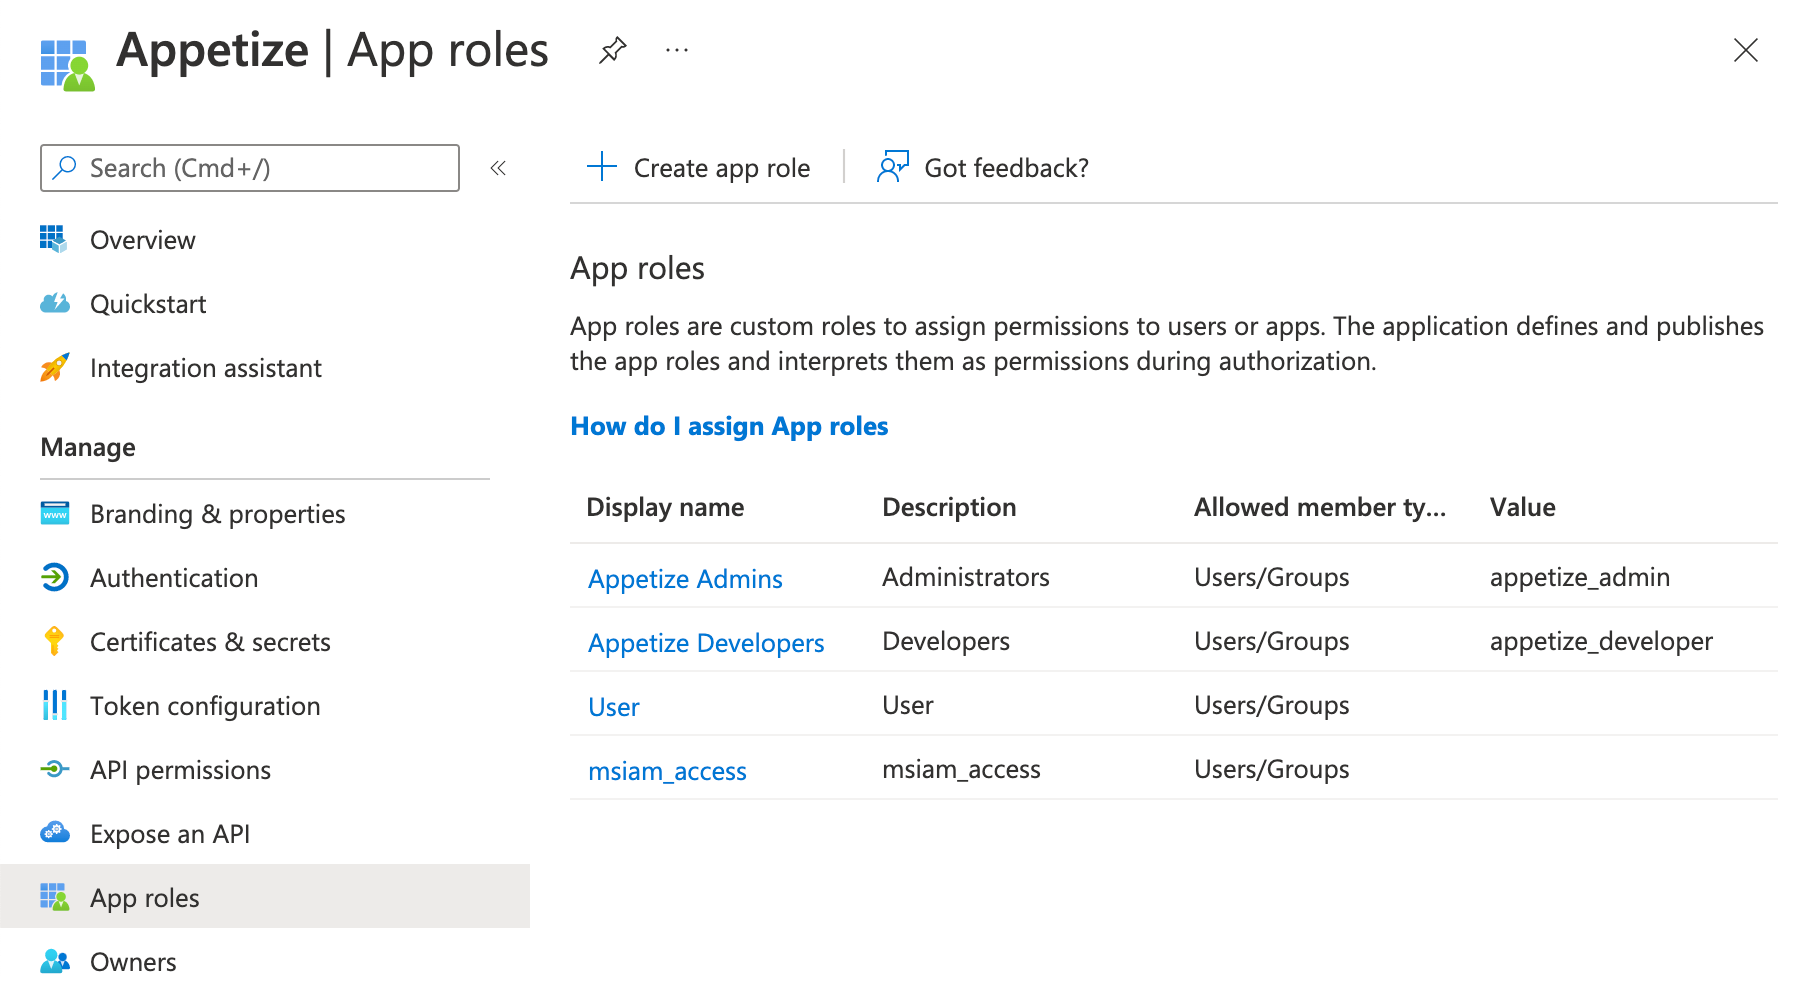Click the pin icon beside the App roles title
This screenshot has width=1794, height=982.
click(x=612, y=50)
